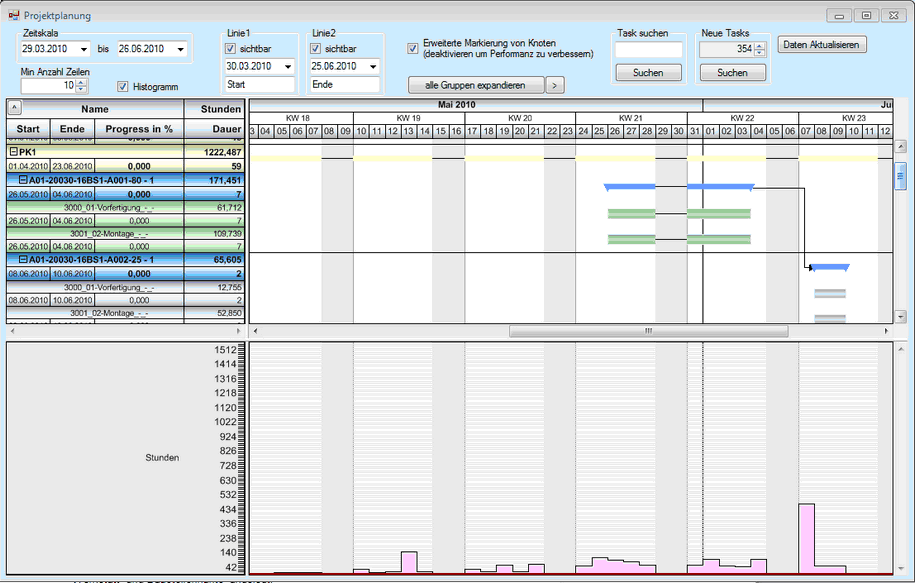Viewport: 915px width, 583px height.
Task: Click the Gantt timeline scroll right arrow
Action: pyautogui.click(x=885, y=330)
